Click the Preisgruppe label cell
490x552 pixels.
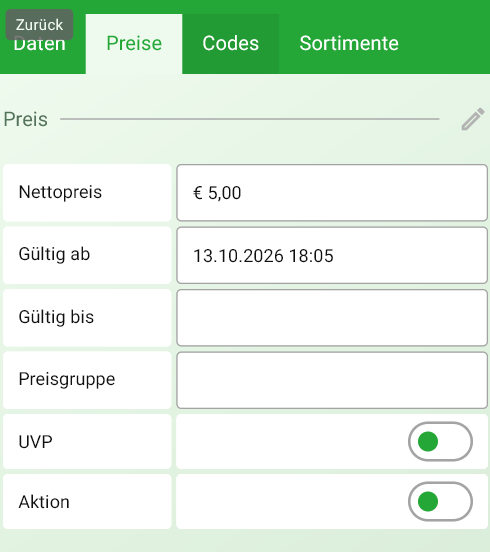click(x=87, y=380)
